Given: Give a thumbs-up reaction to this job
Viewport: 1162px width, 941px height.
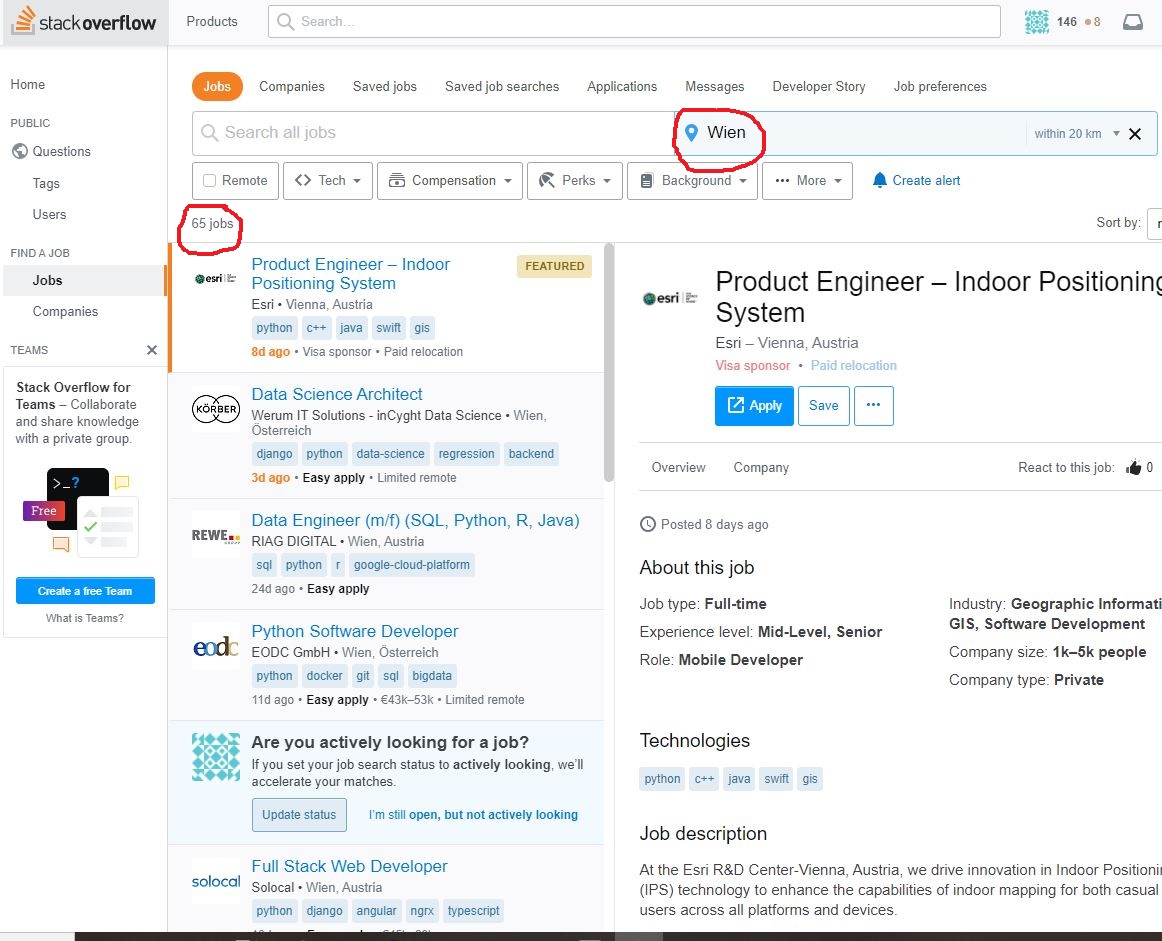Looking at the screenshot, I should pyautogui.click(x=1136, y=467).
